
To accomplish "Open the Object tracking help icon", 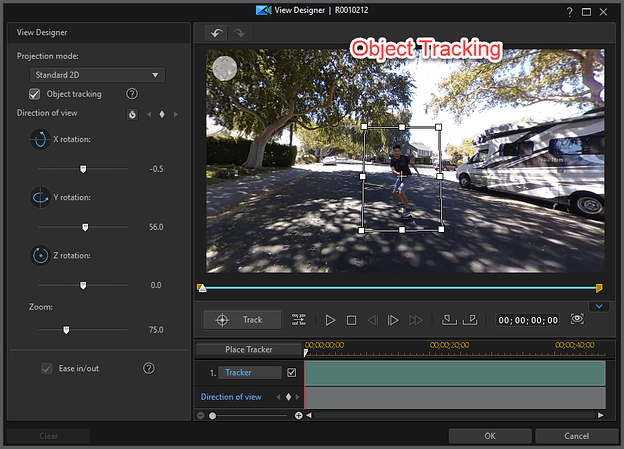I will pos(132,94).
